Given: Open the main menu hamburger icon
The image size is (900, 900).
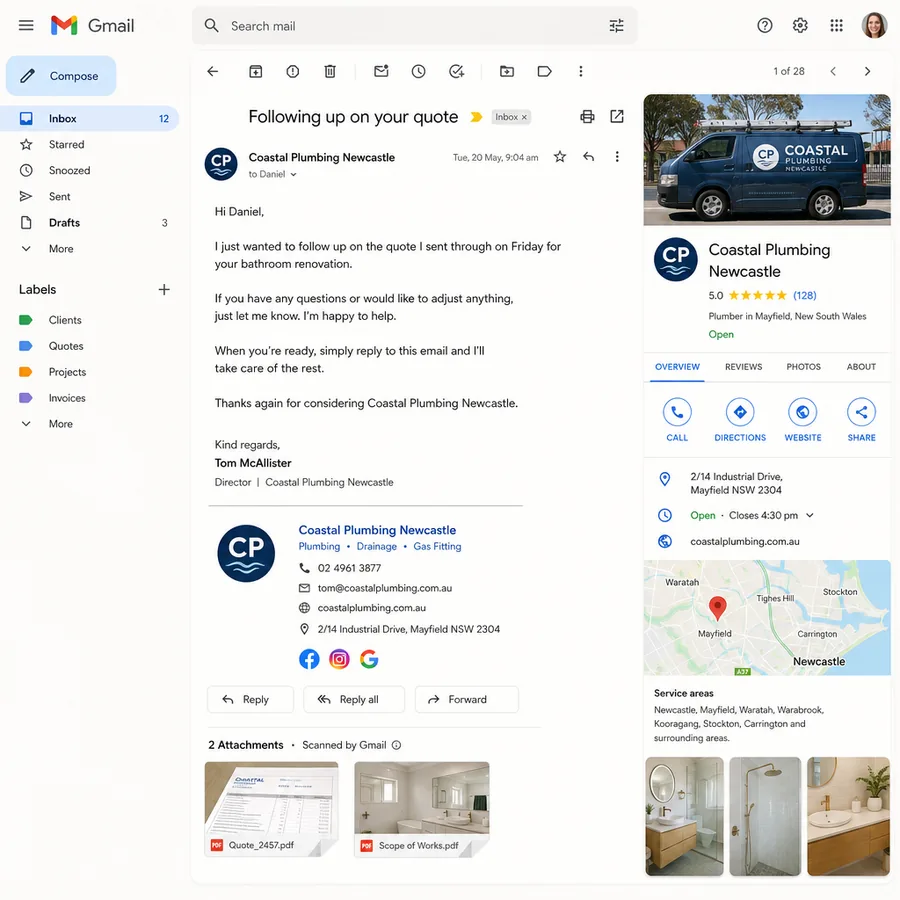Looking at the screenshot, I should [x=26, y=25].
